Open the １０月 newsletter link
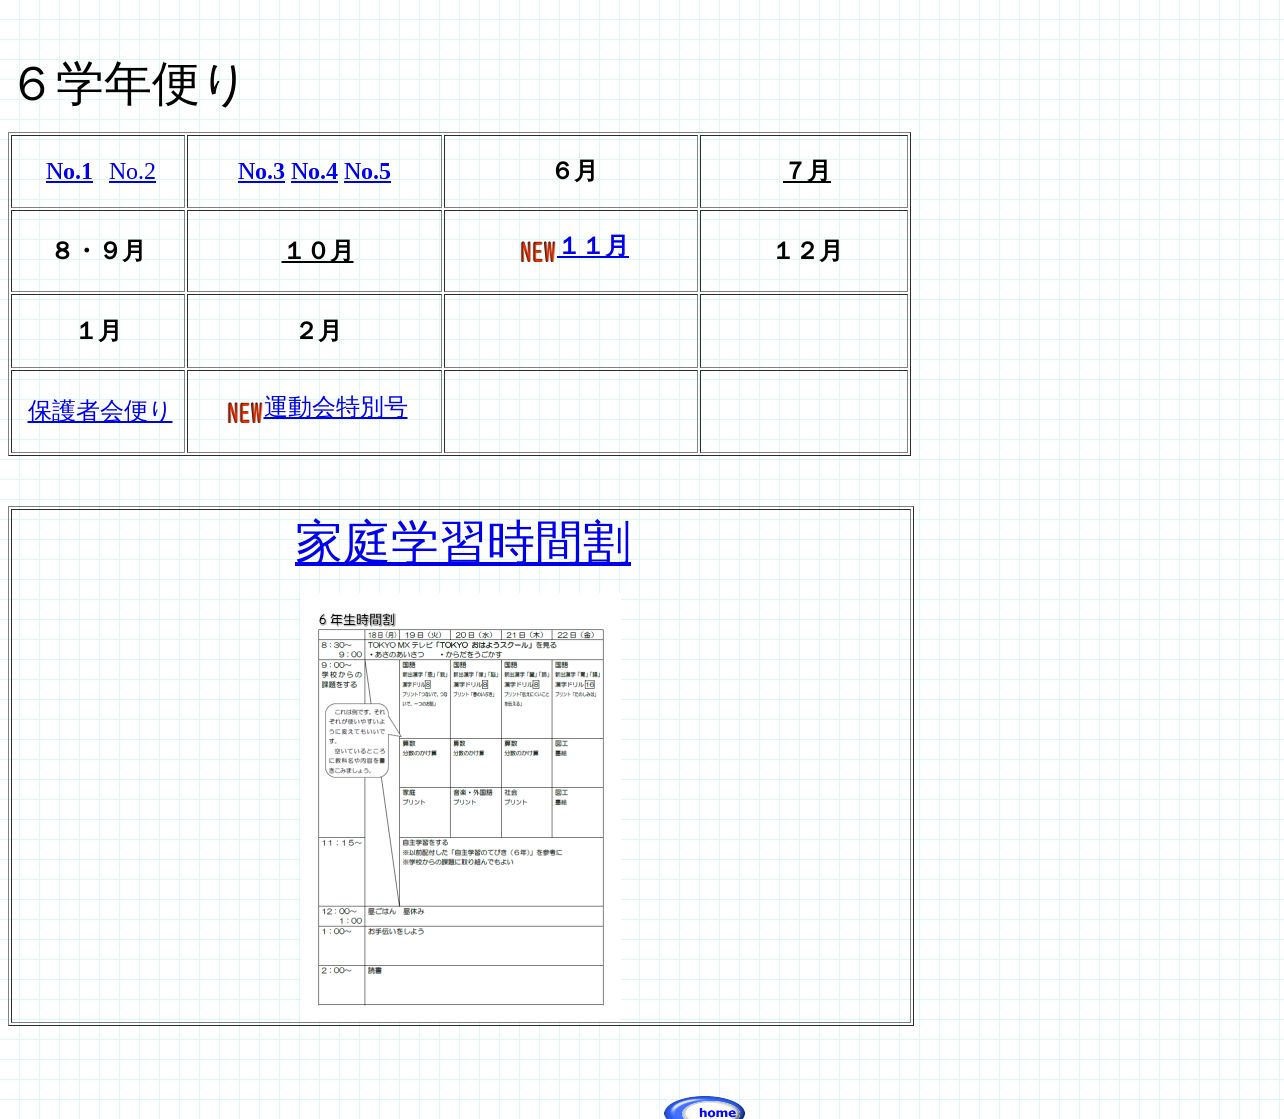1284x1119 pixels. tap(318, 251)
